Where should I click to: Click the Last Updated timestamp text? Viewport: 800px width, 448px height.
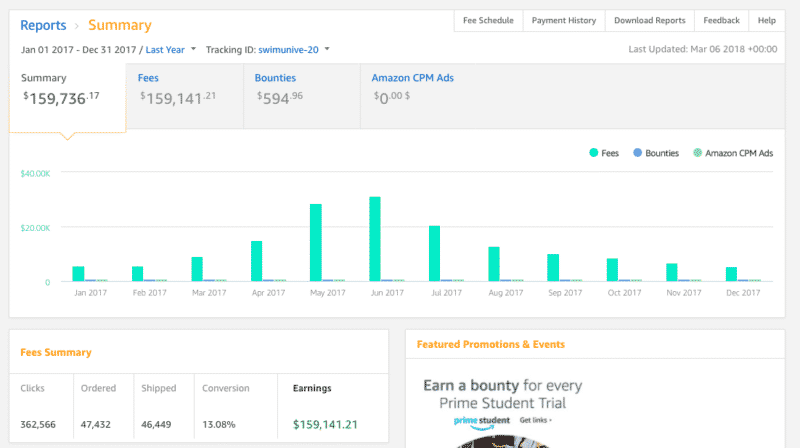703,49
